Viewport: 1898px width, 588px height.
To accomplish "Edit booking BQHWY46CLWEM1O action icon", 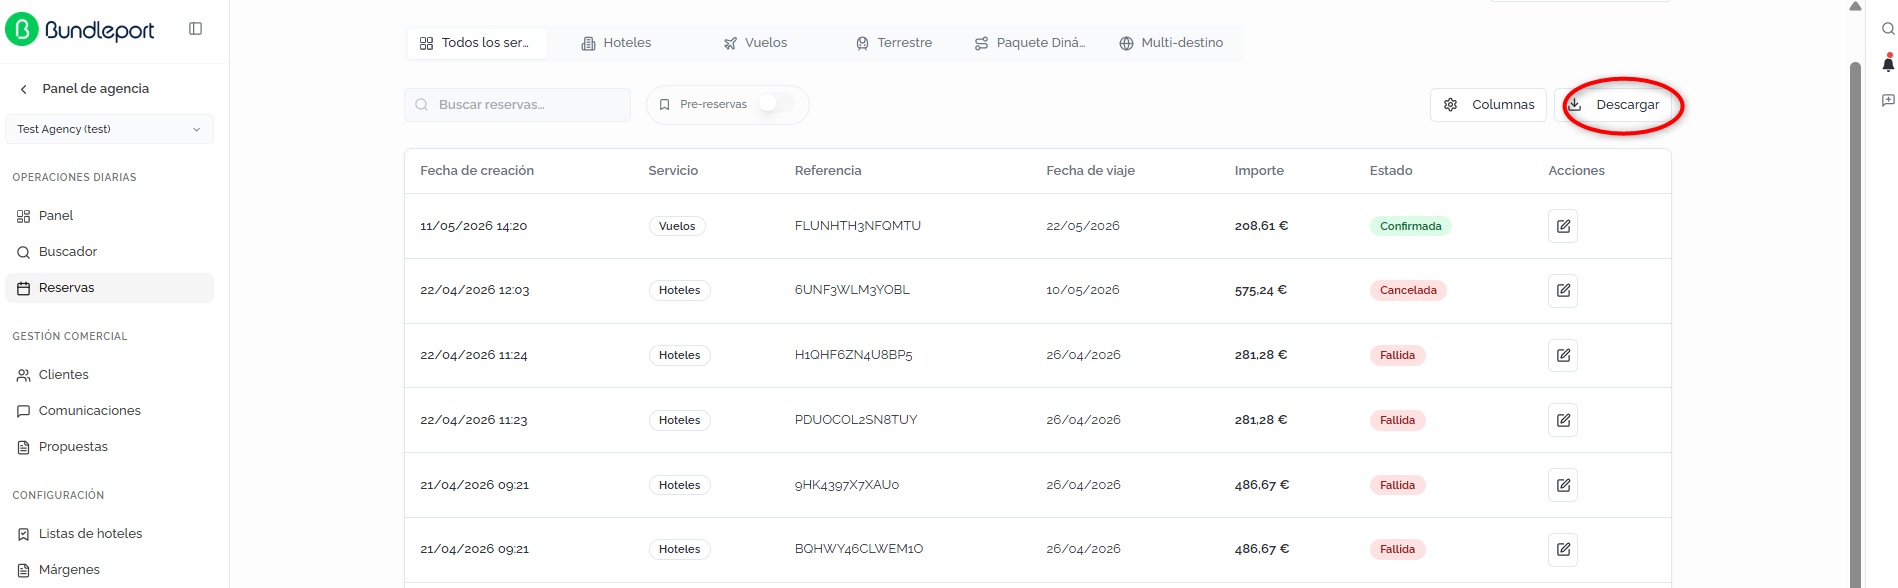I will pos(1563,550).
